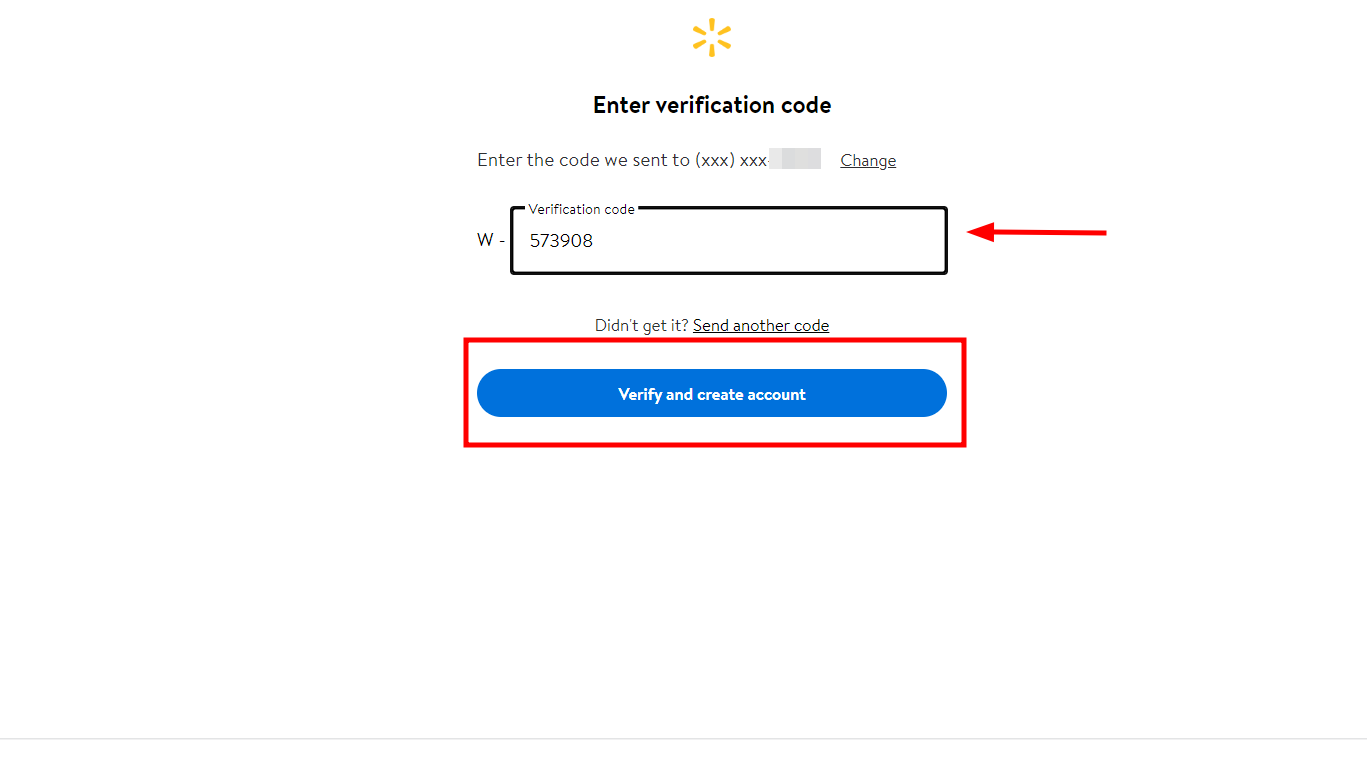Click the 'Didn't get it?' text
Viewport: 1367px width, 757px height.
click(641, 325)
